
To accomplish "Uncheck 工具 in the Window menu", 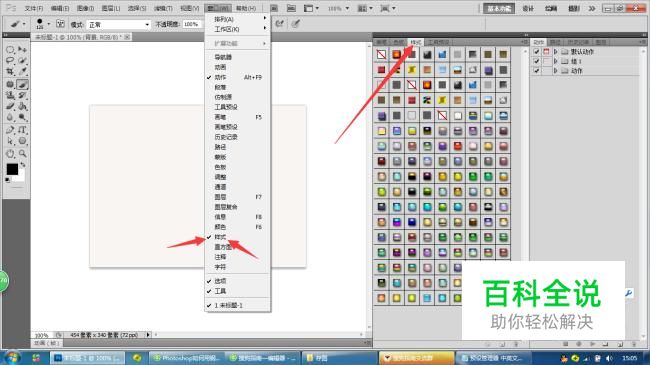I will [238, 291].
